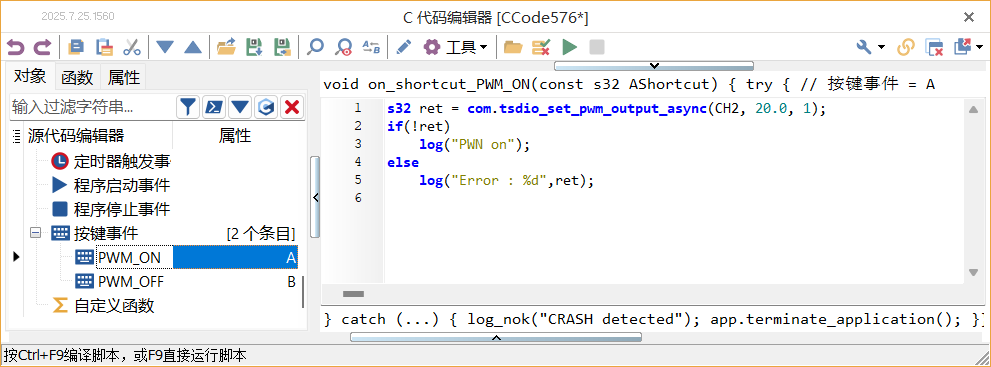991x367 pixels.
Task: Click the magnifier Find icon
Action: pos(315,47)
